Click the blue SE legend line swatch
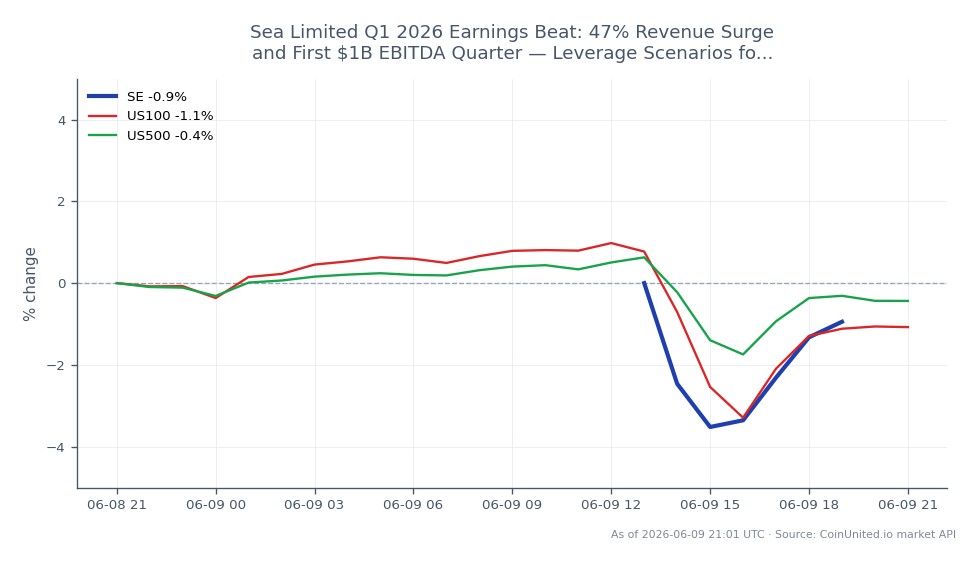The width and height of the screenshot is (979, 564). coord(102,96)
